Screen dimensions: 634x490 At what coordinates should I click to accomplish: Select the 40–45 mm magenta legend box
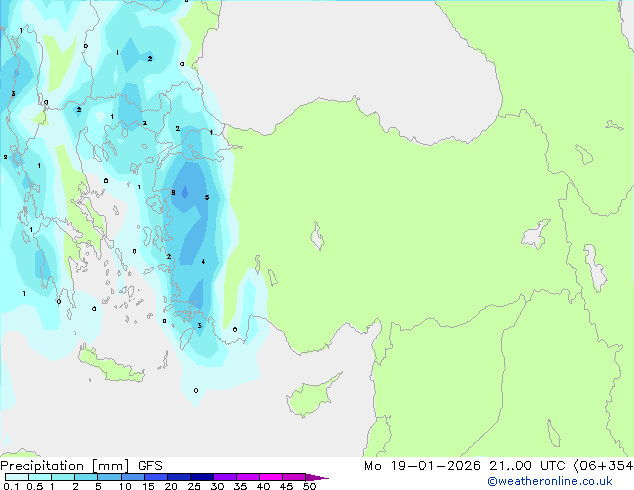[x=271, y=477]
